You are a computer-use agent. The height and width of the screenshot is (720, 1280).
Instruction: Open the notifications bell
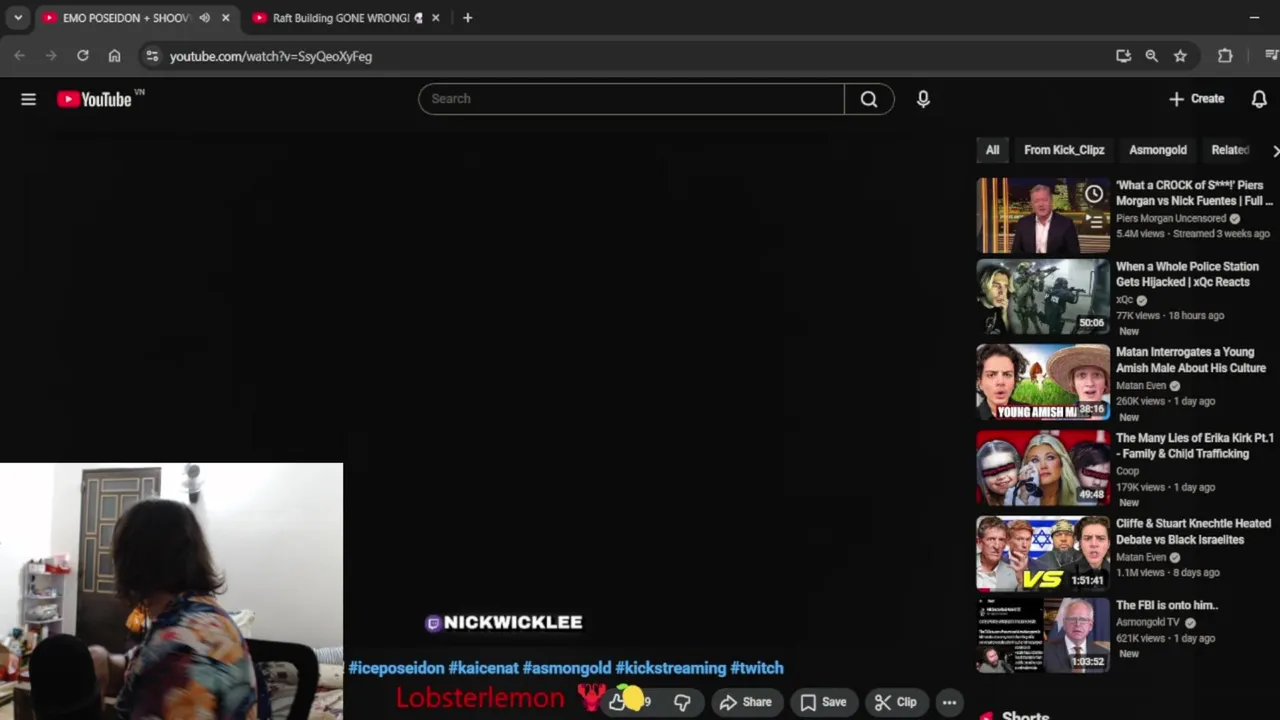point(1259,99)
